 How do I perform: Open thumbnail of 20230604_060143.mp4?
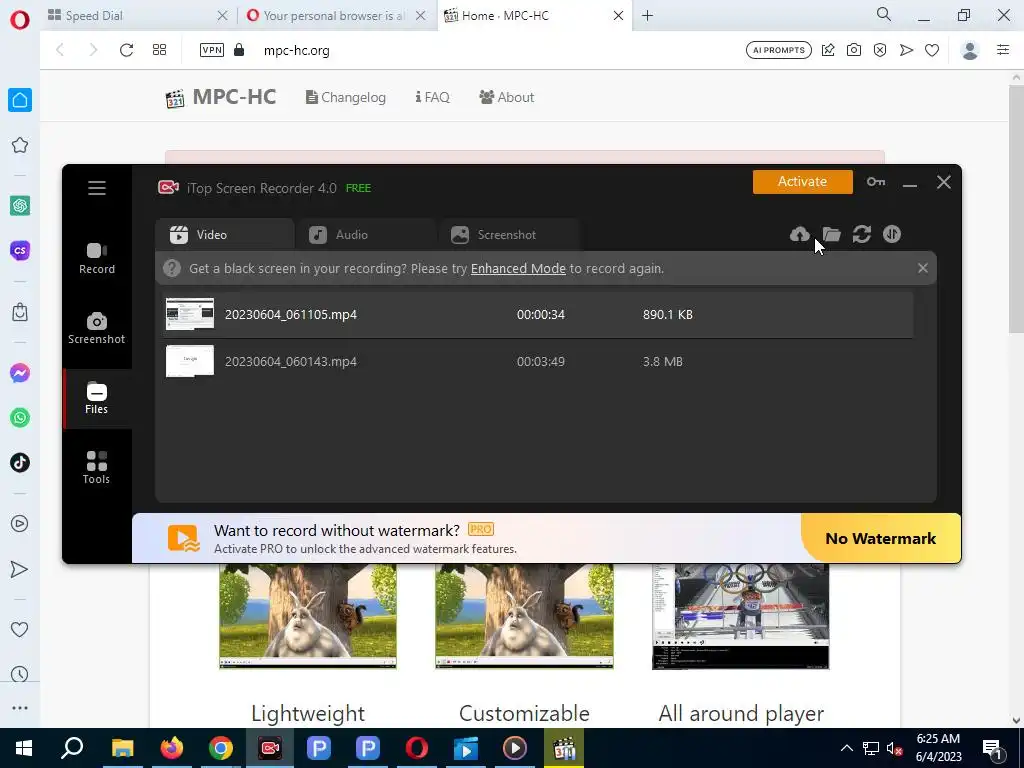(x=190, y=361)
